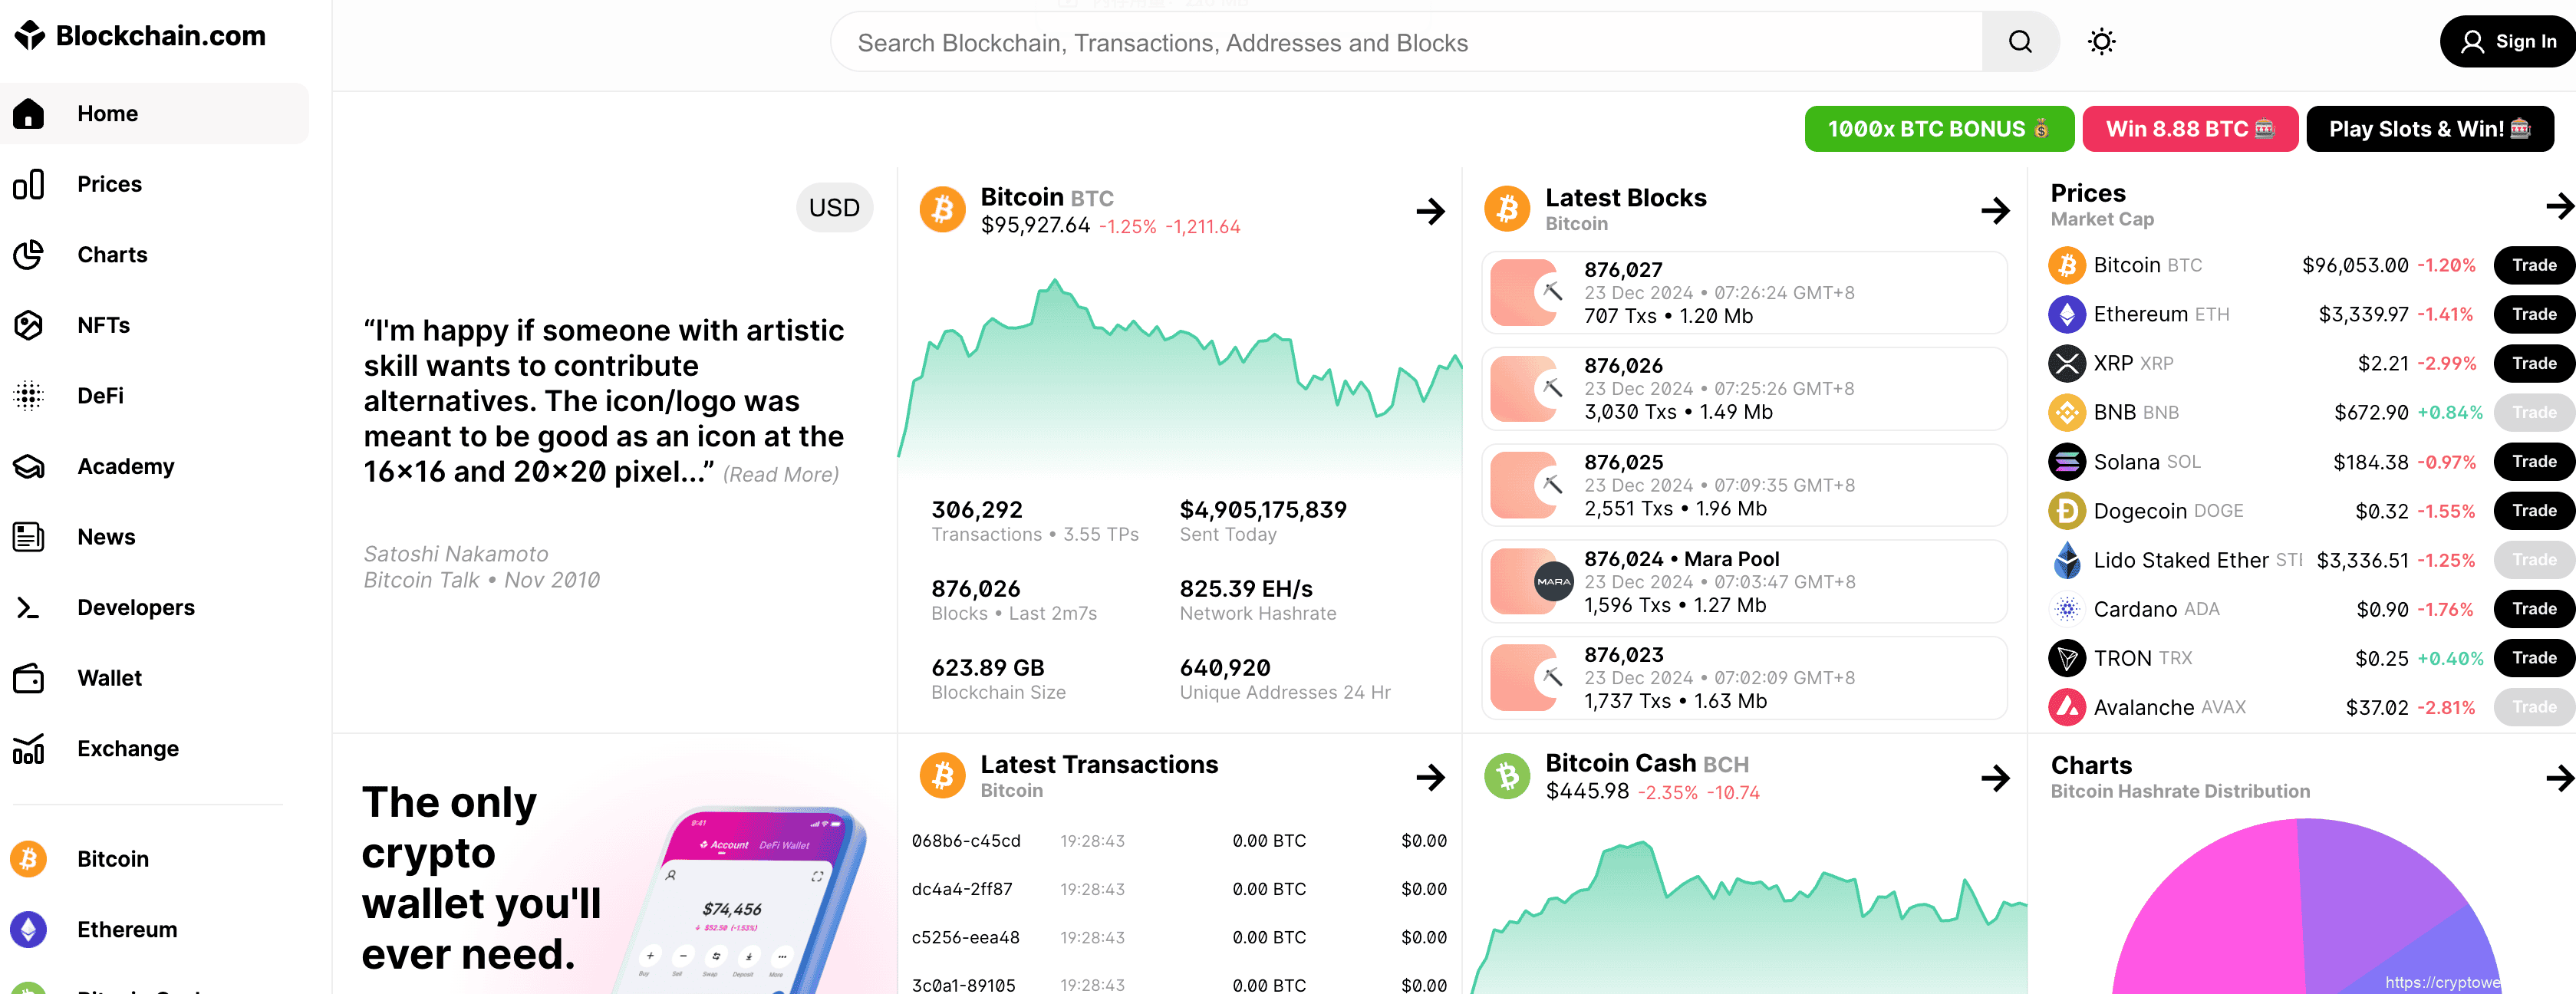Click the Ethereum icon in Prices list
Image resolution: width=2576 pixels, height=994 pixels.
click(2066, 314)
